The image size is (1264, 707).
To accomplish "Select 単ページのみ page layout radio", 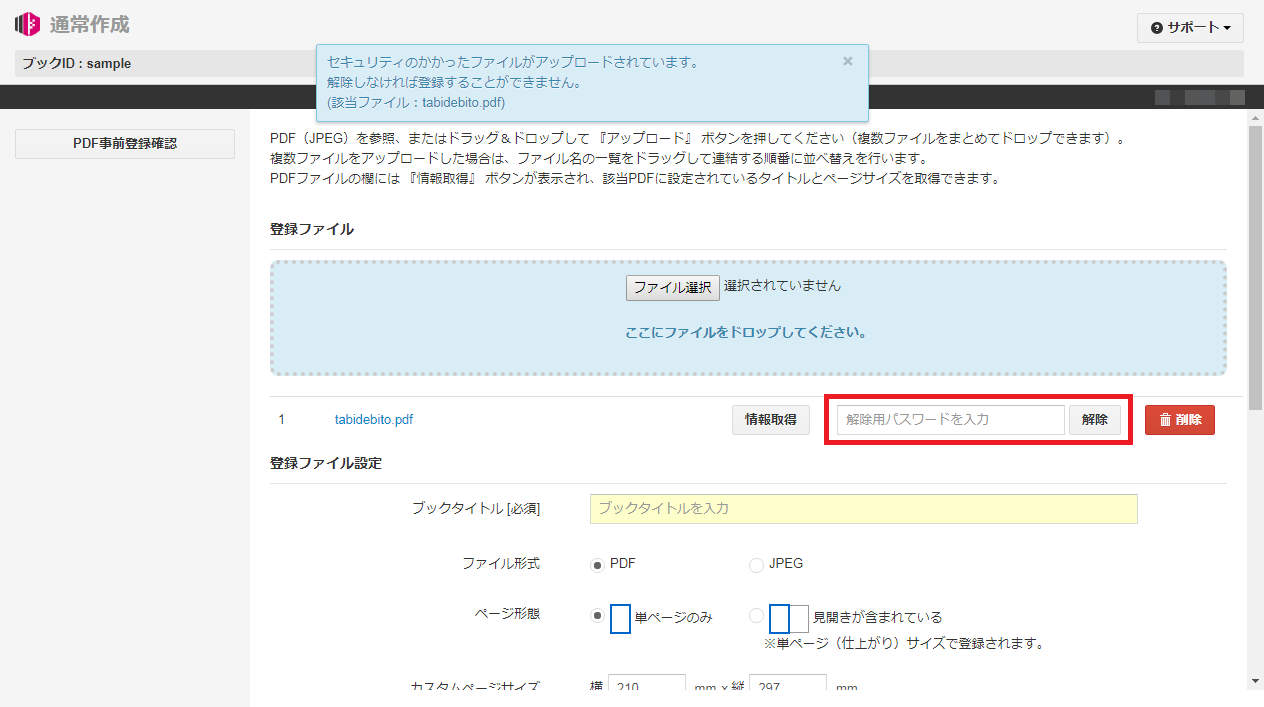I will (598, 616).
